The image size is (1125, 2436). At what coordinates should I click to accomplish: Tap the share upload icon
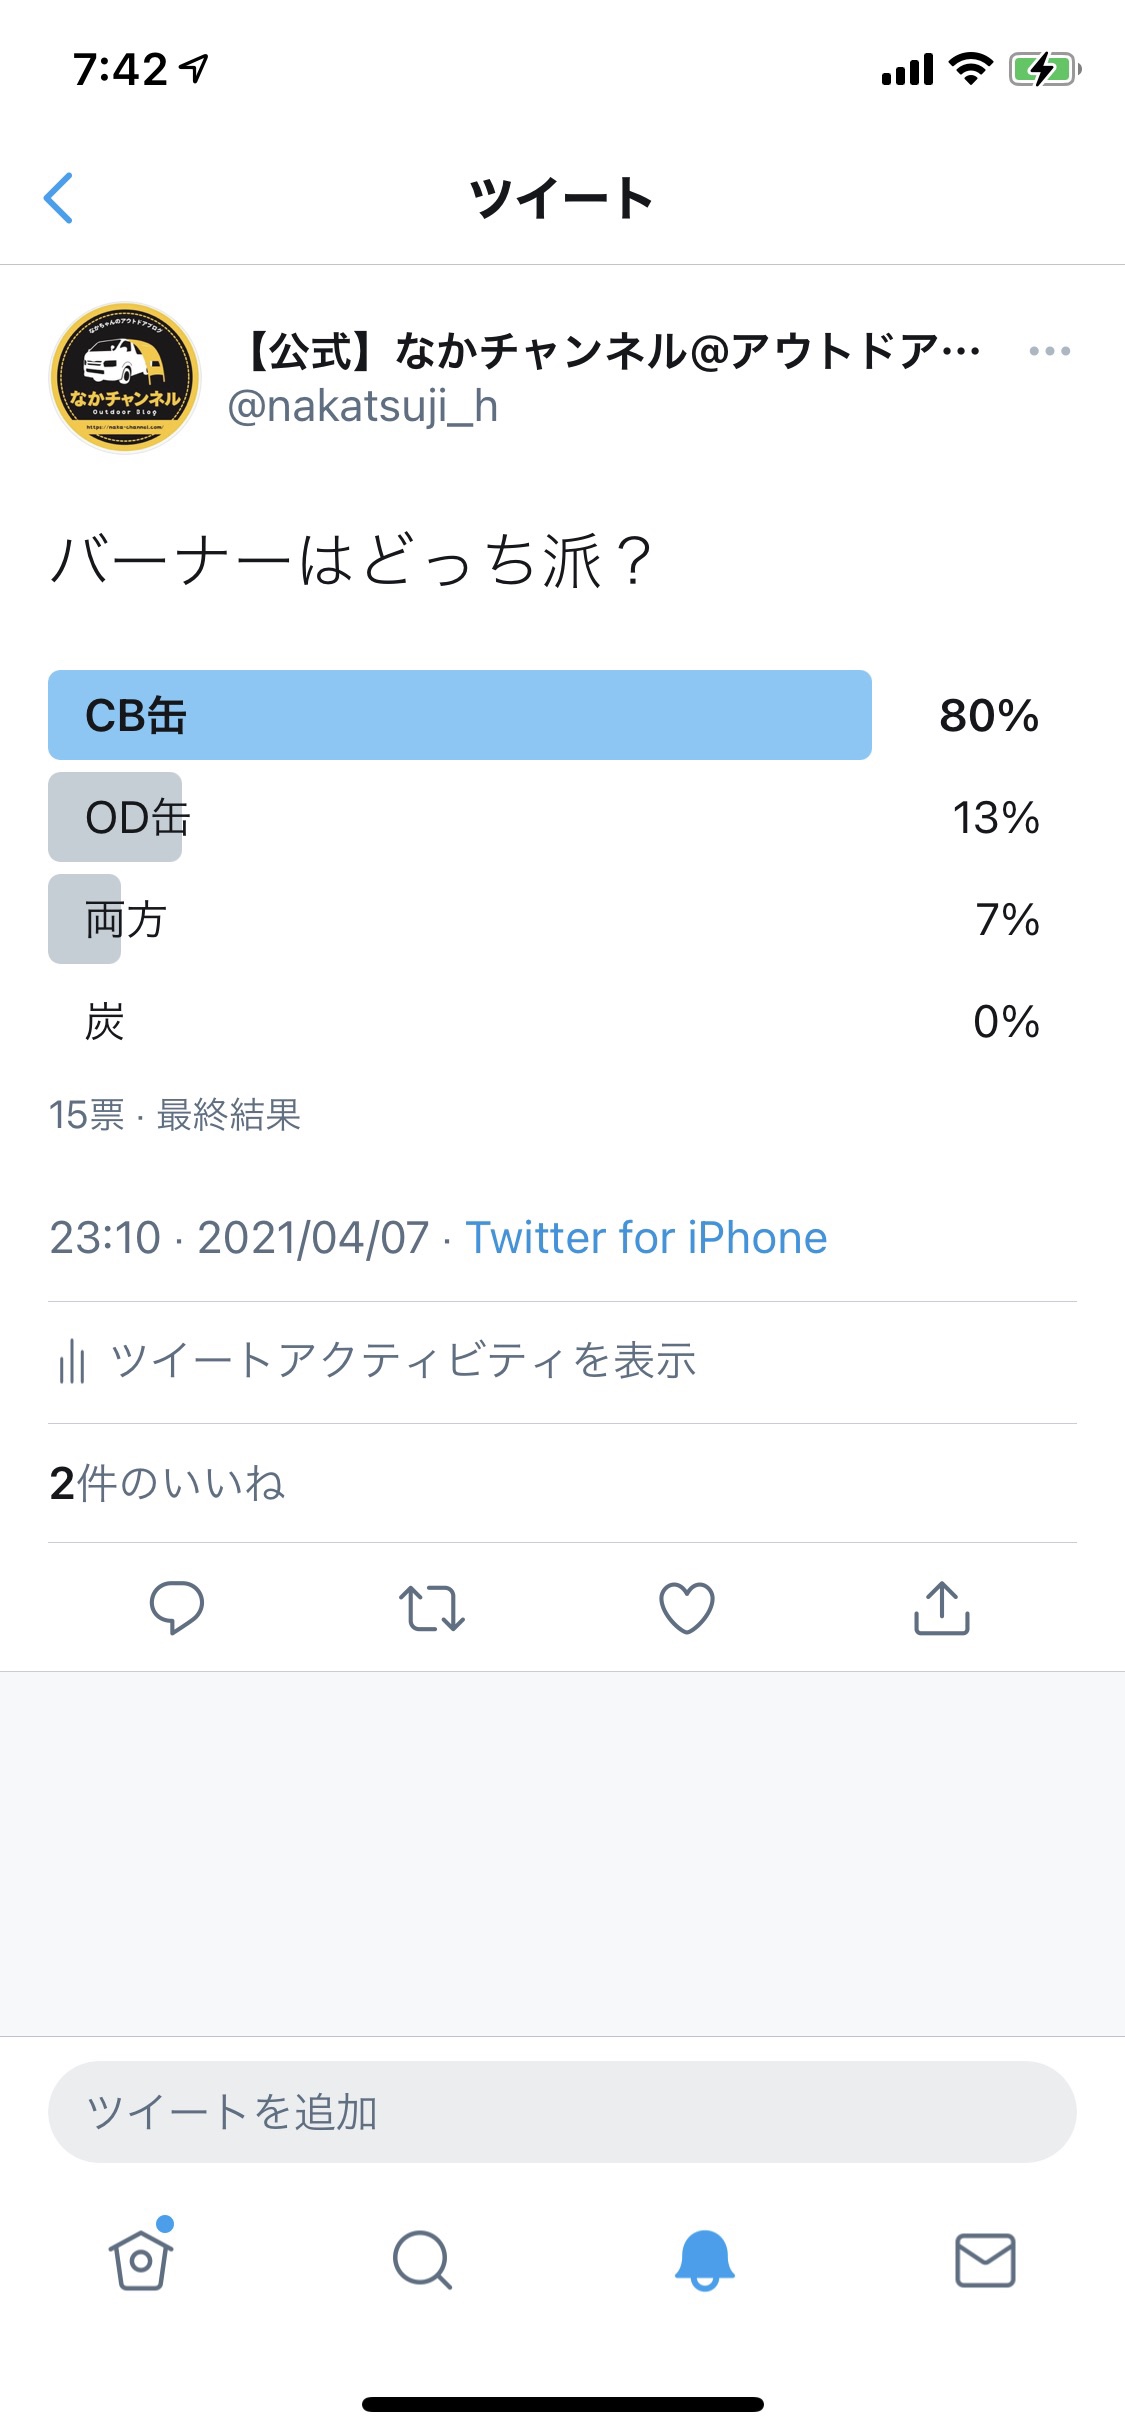tap(942, 1608)
